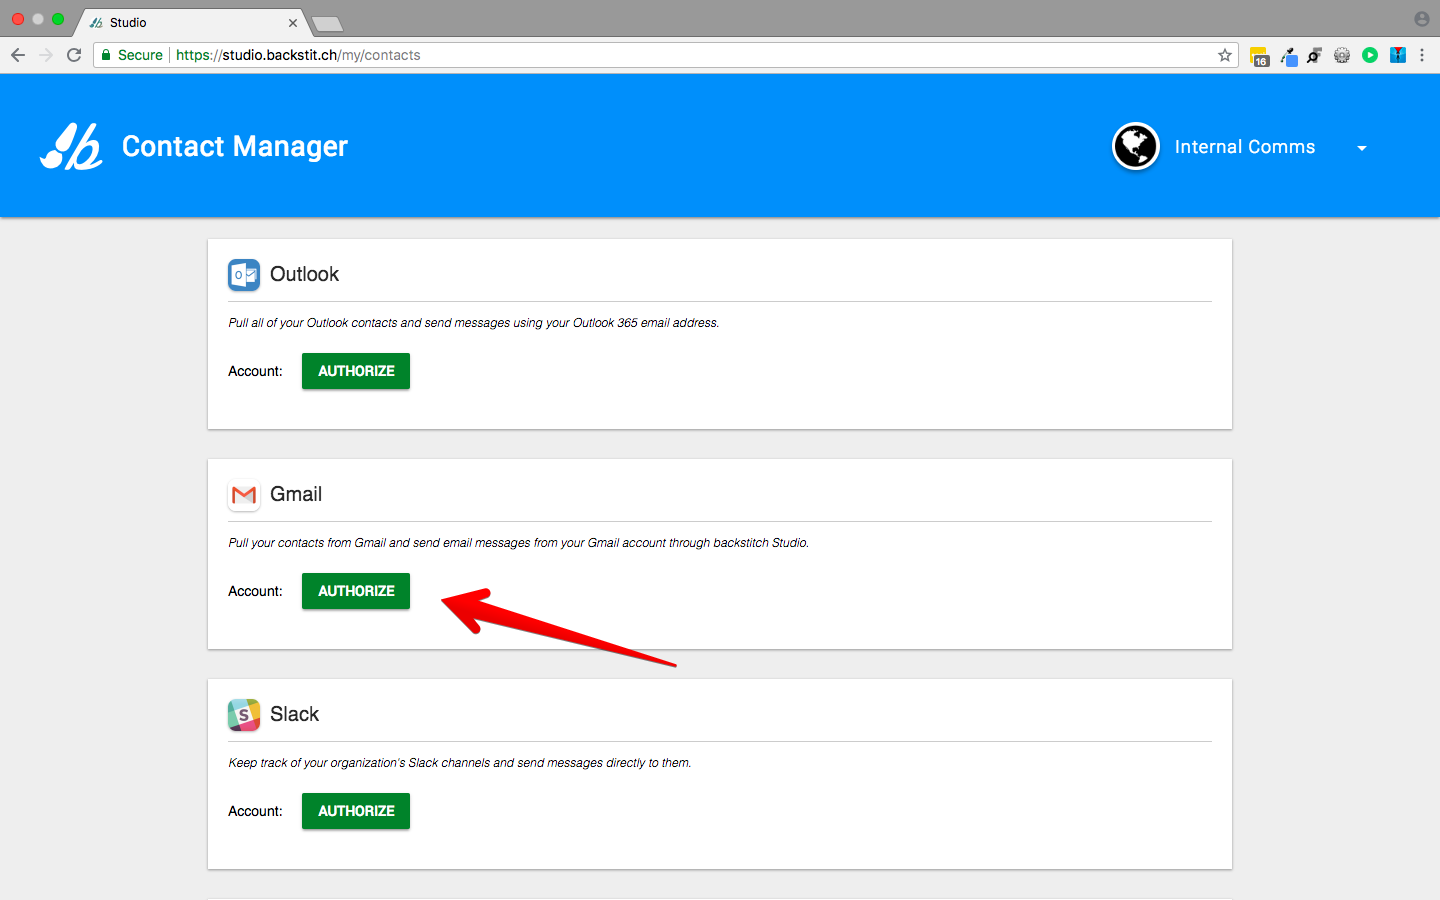Close the Studio tab
1440x900 pixels.
pyautogui.click(x=293, y=22)
